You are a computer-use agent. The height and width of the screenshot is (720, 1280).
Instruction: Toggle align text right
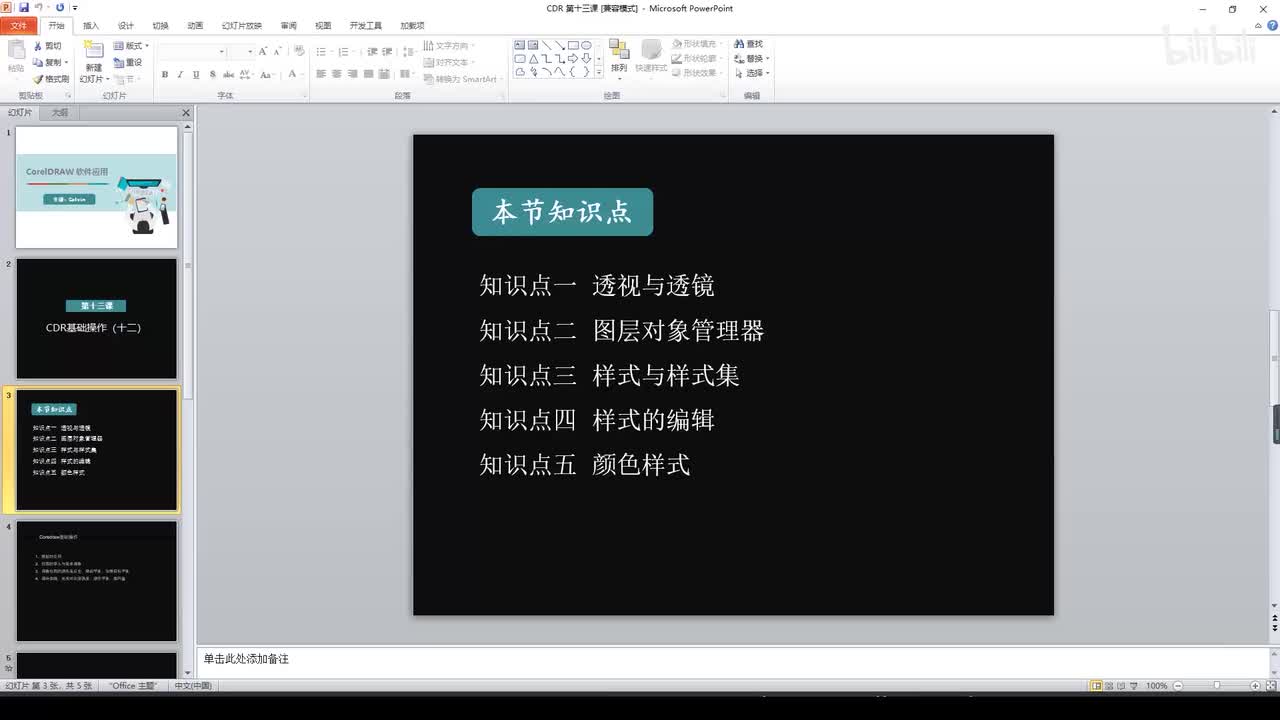pyautogui.click(x=353, y=74)
